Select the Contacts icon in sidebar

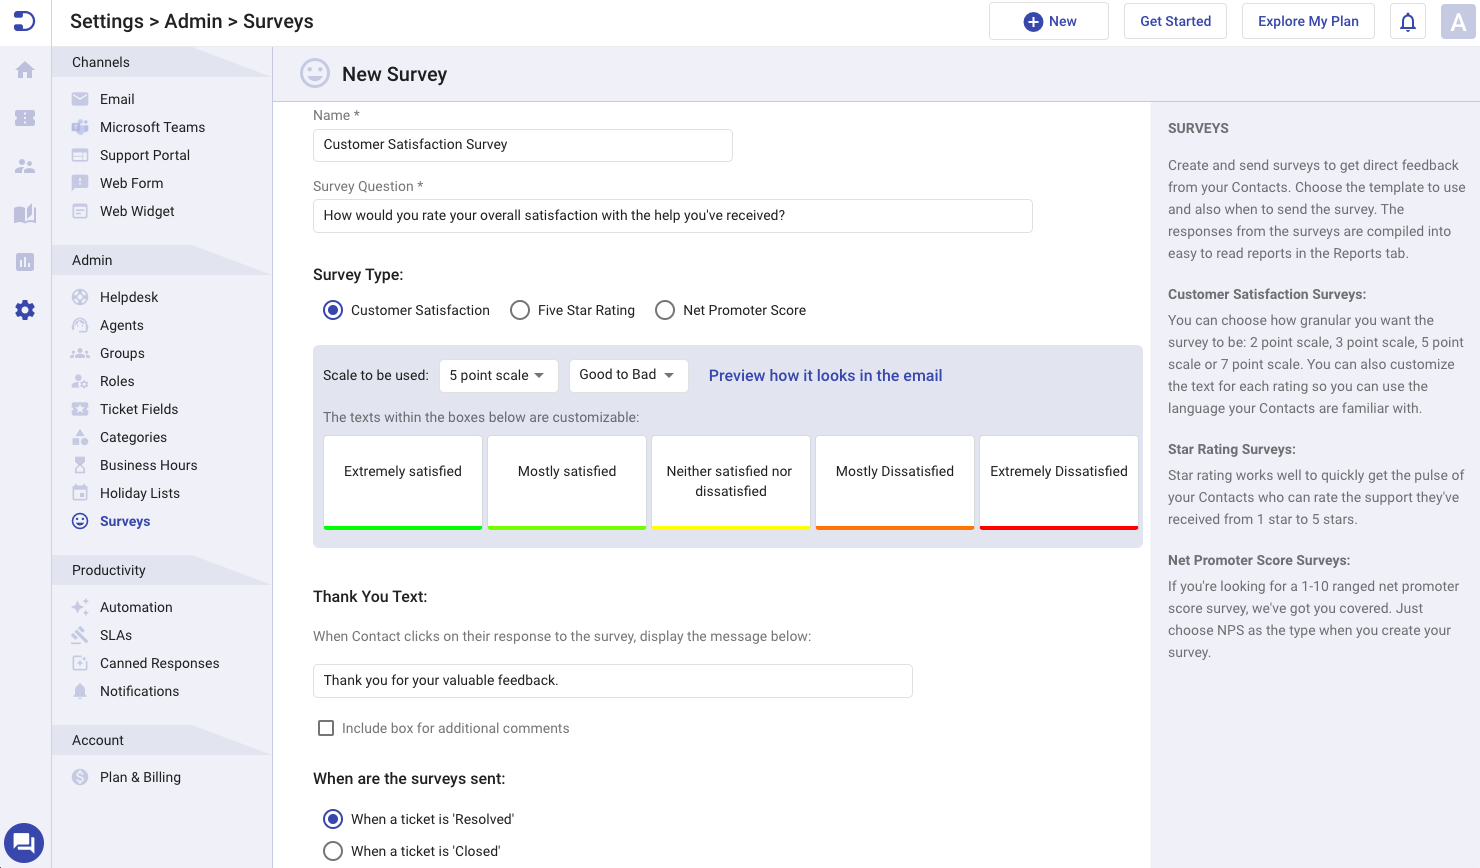pyautogui.click(x=24, y=166)
